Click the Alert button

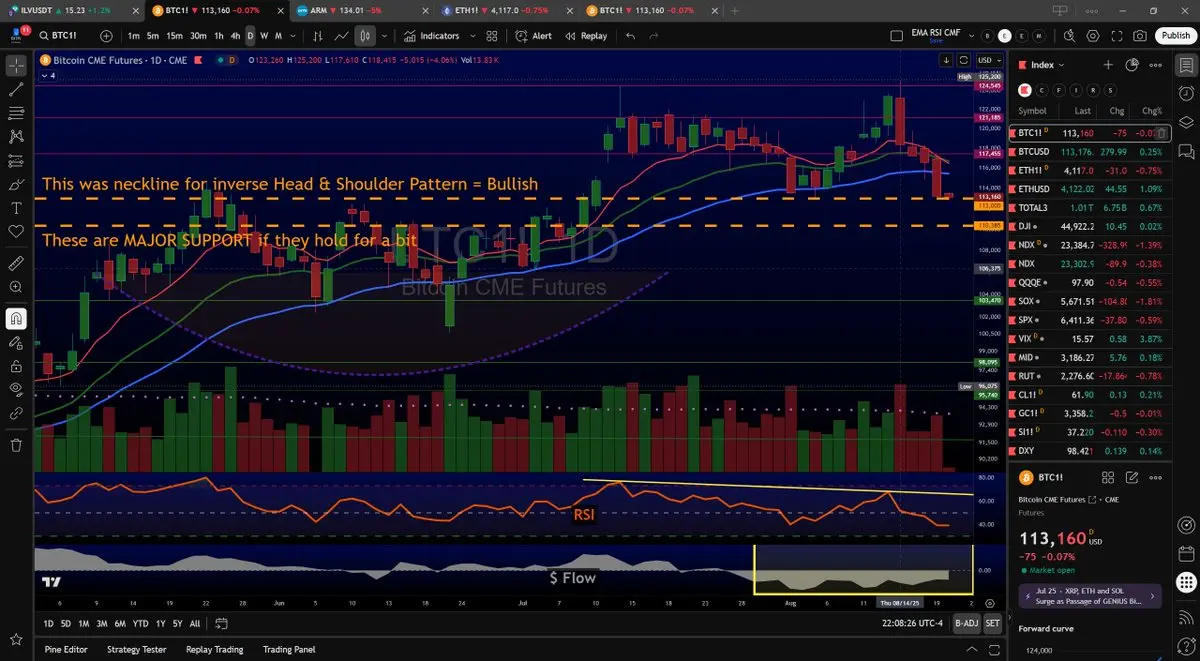click(533, 35)
